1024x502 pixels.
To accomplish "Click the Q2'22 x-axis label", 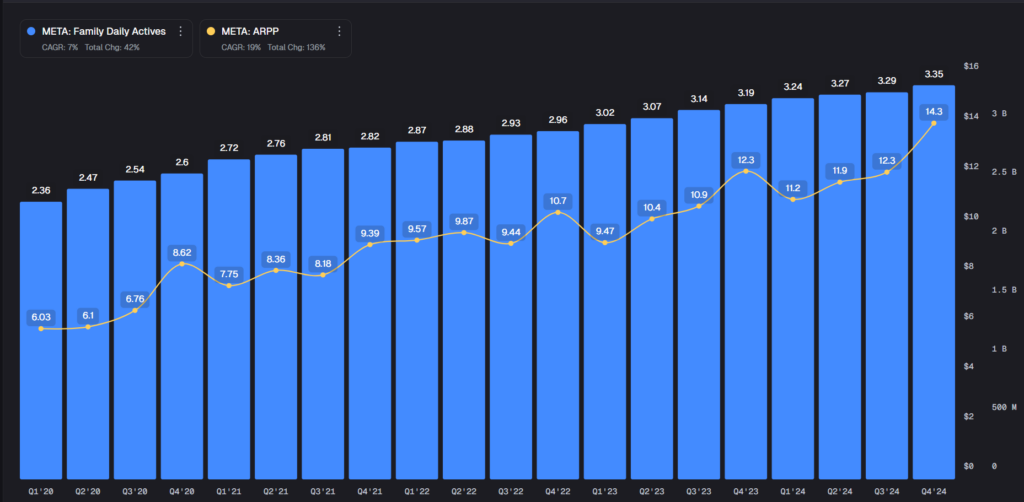I will coord(464,490).
